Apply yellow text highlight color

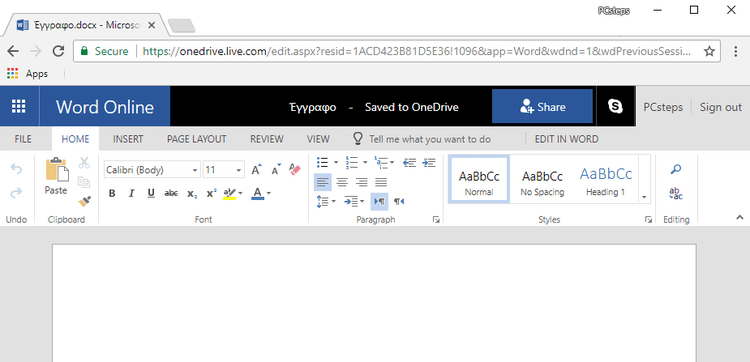click(x=230, y=193)
